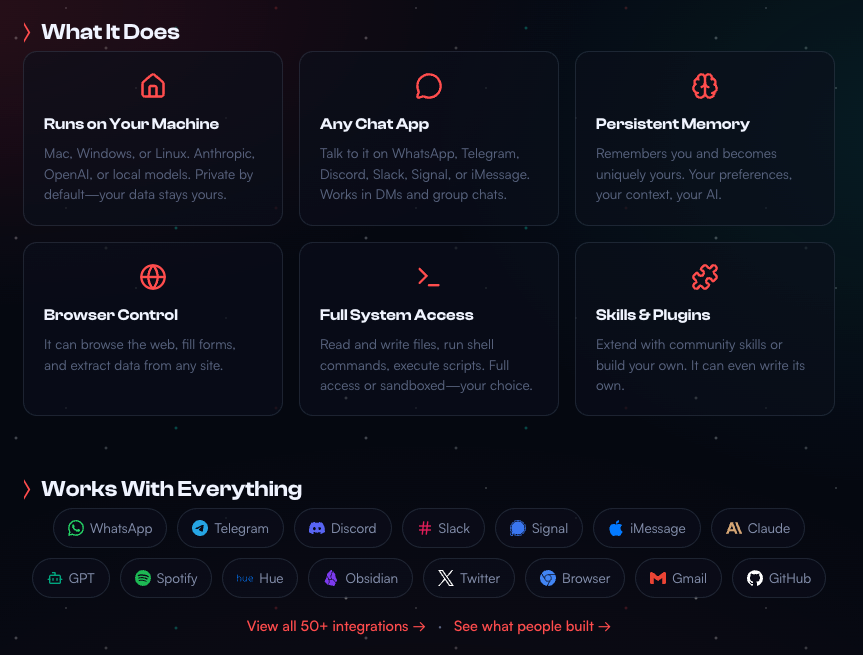Select the WhatsApp integration chip
Screen dimensions: 863x655
[x=110, y=528]
